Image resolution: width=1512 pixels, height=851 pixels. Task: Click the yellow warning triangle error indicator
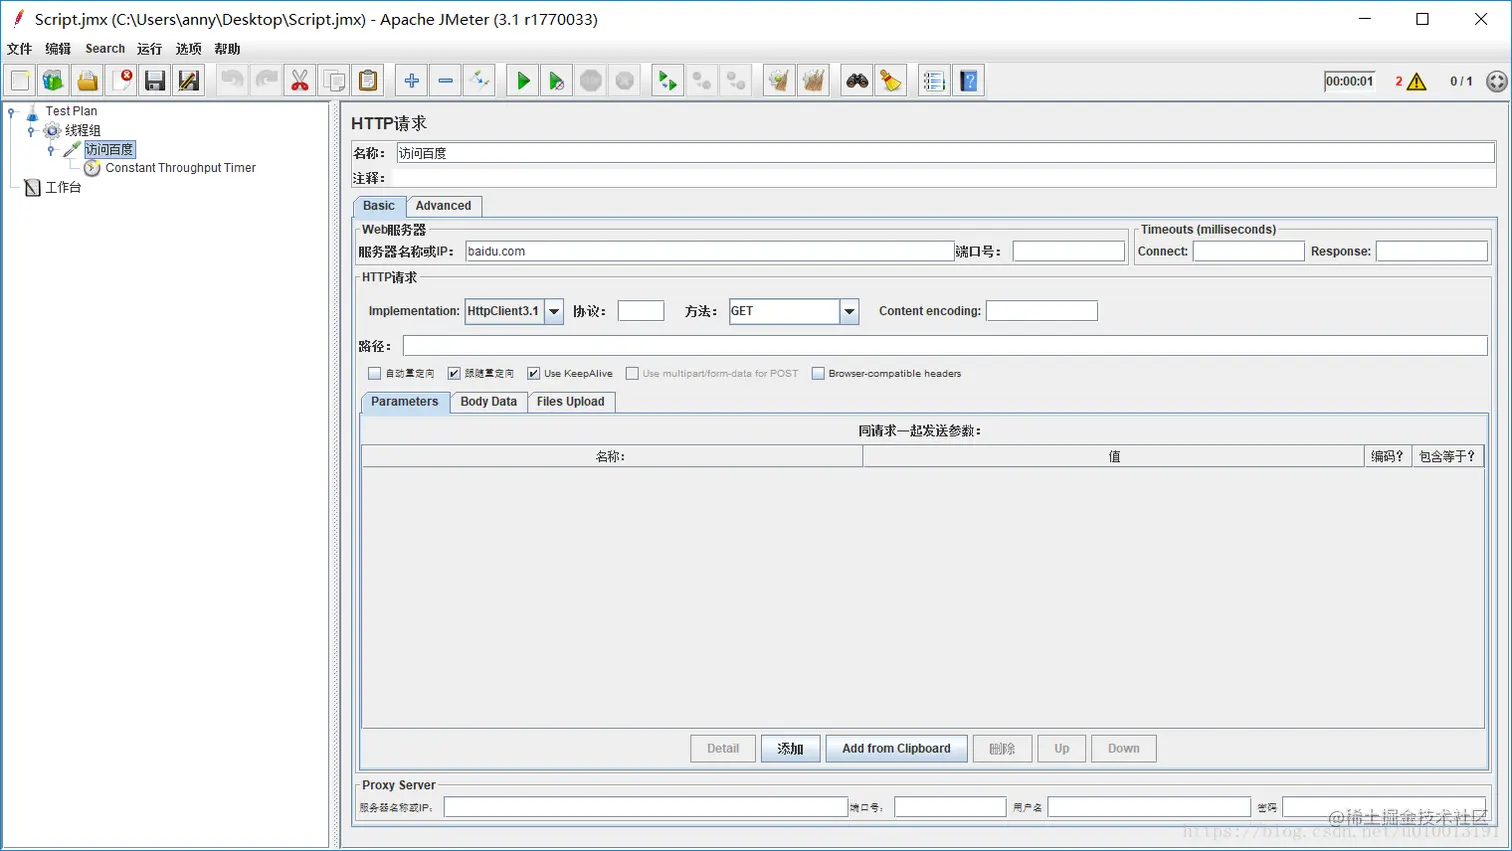(1416, 82)
